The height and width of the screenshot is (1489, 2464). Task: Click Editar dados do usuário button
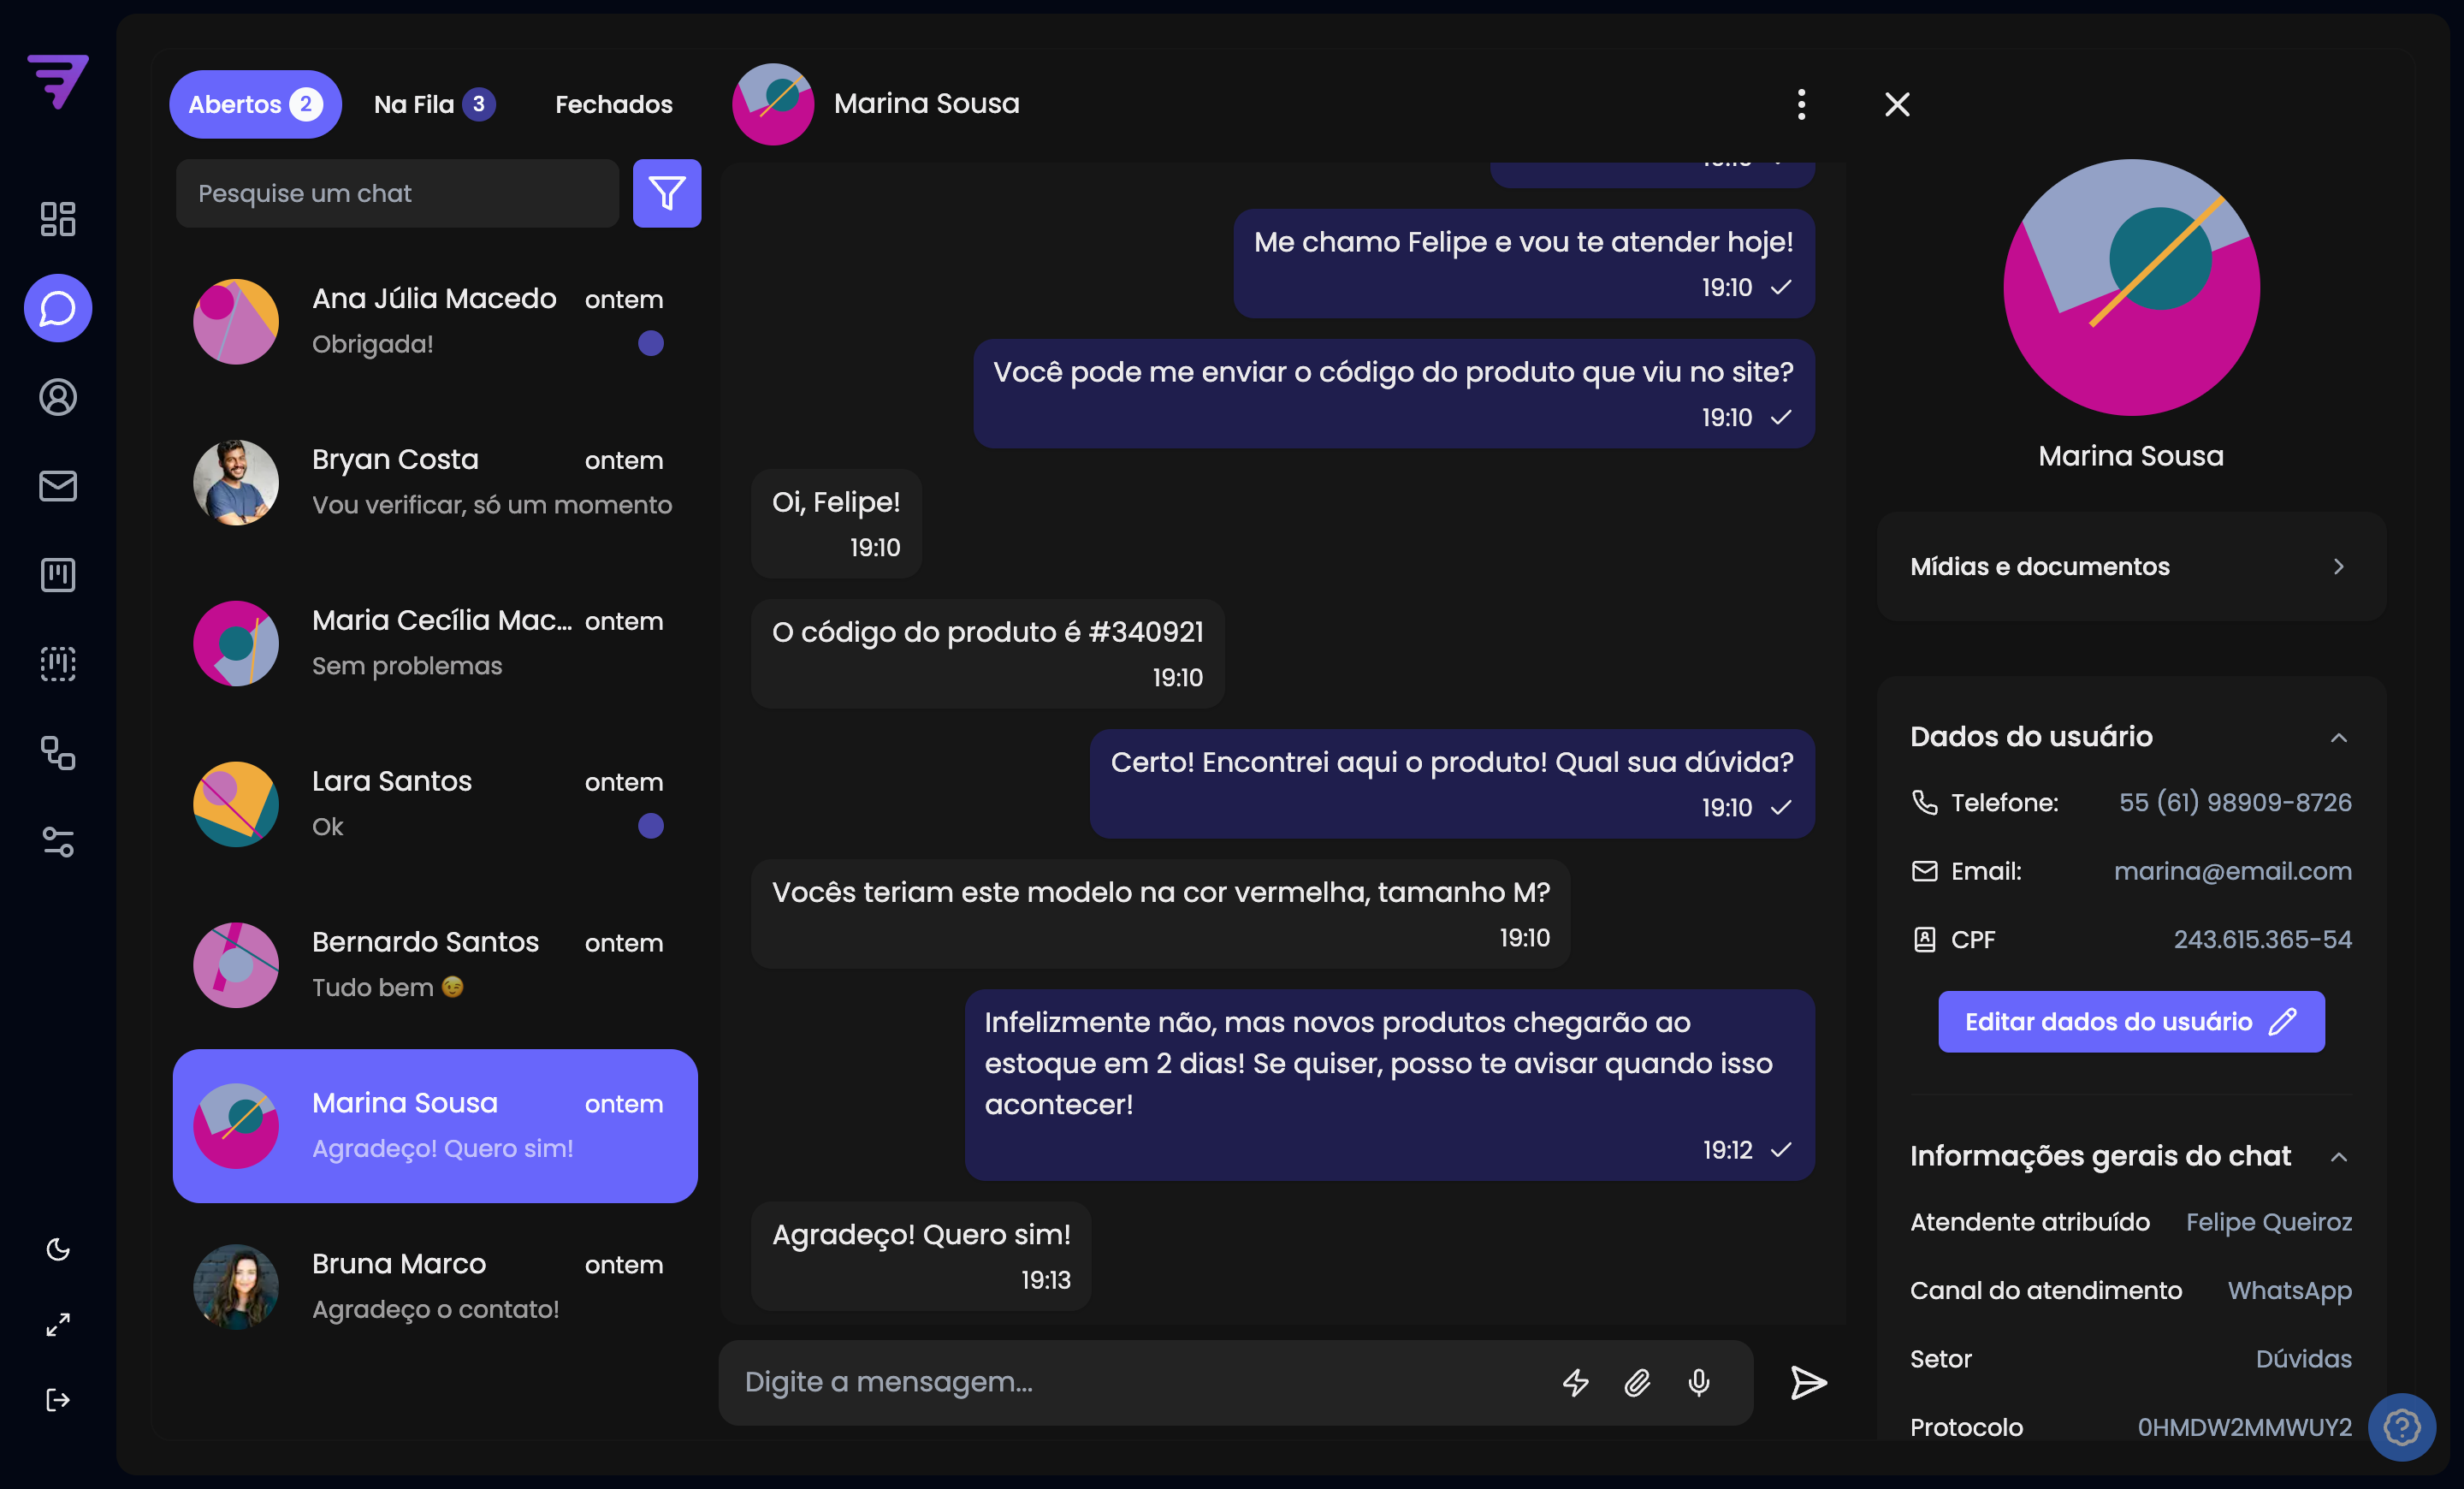pyautogui.click(x=2130, y=1022)
